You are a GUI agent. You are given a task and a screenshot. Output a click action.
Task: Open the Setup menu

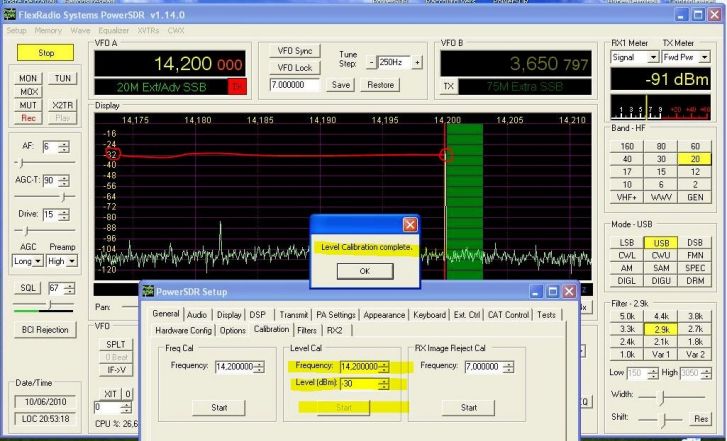point(16,31)
